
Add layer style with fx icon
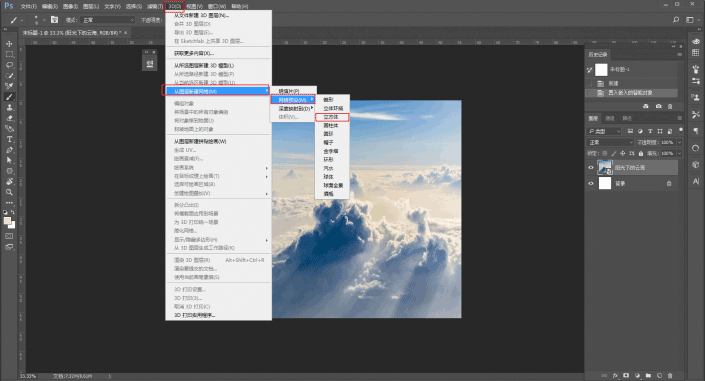point(615,376)
